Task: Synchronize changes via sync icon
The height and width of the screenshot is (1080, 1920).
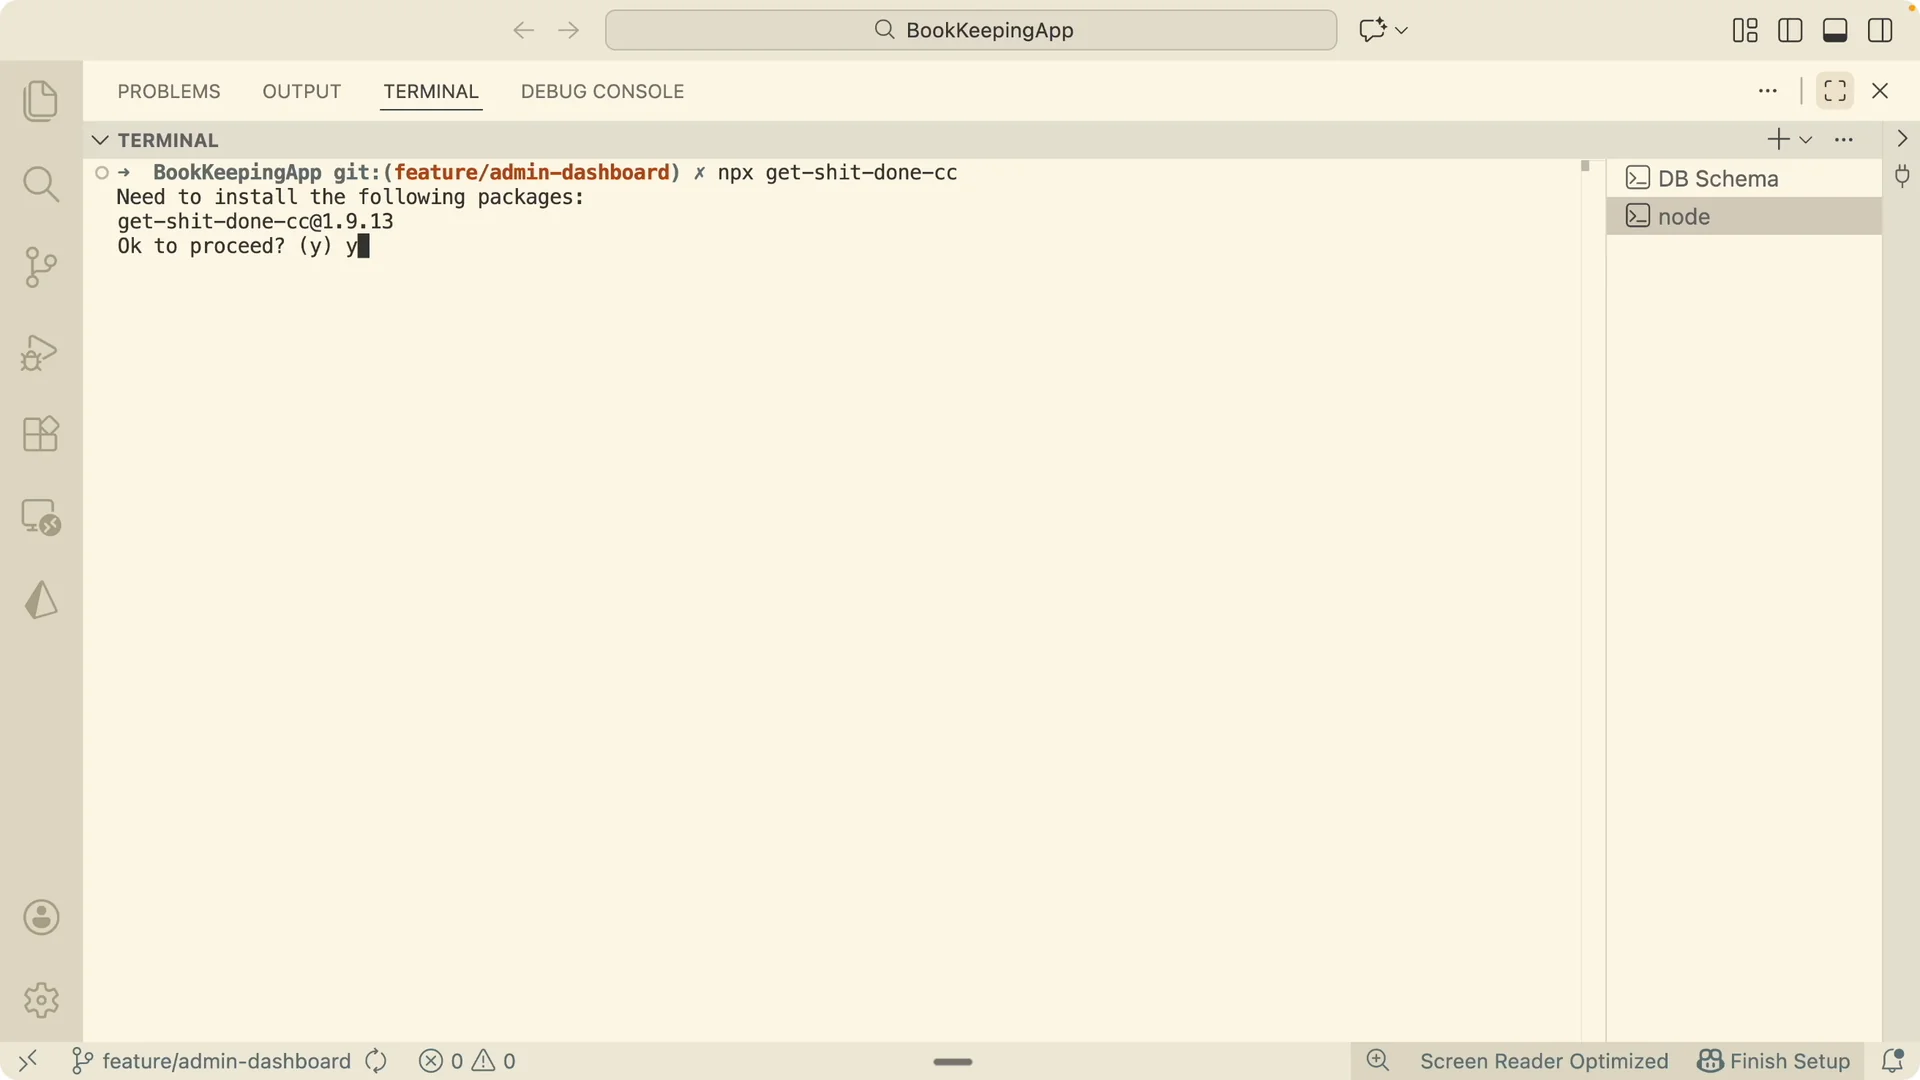Action: 376,1061
